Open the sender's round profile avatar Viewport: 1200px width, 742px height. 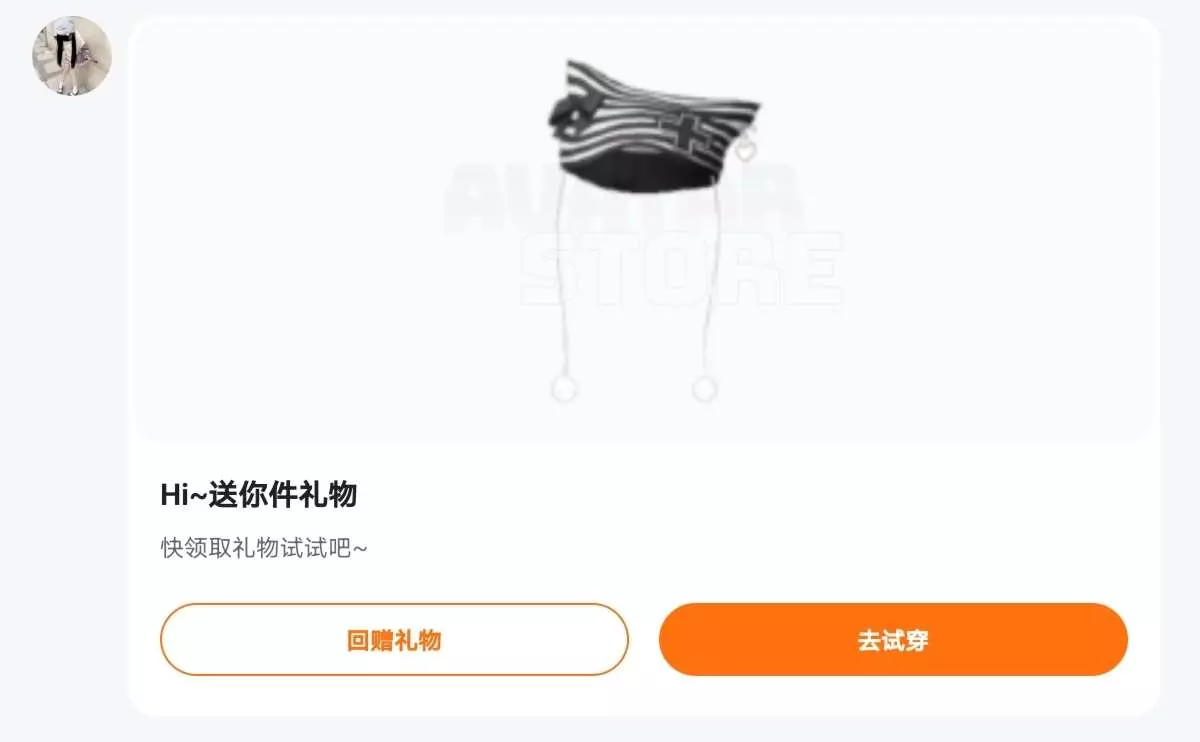point(72,56)
